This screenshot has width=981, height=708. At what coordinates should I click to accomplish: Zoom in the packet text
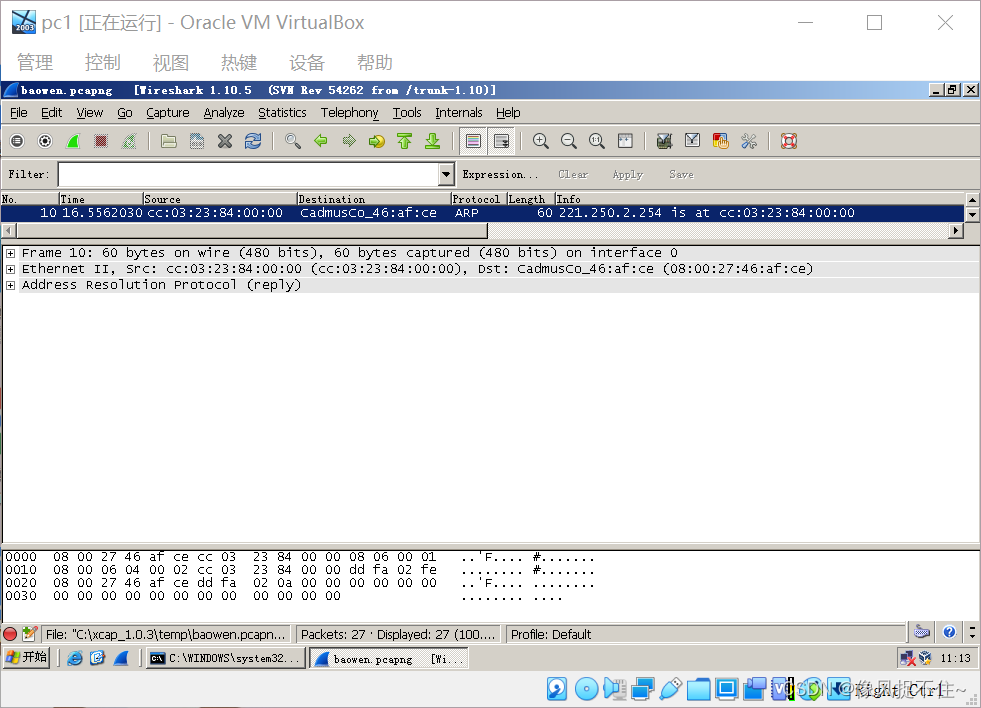point(541,141)
